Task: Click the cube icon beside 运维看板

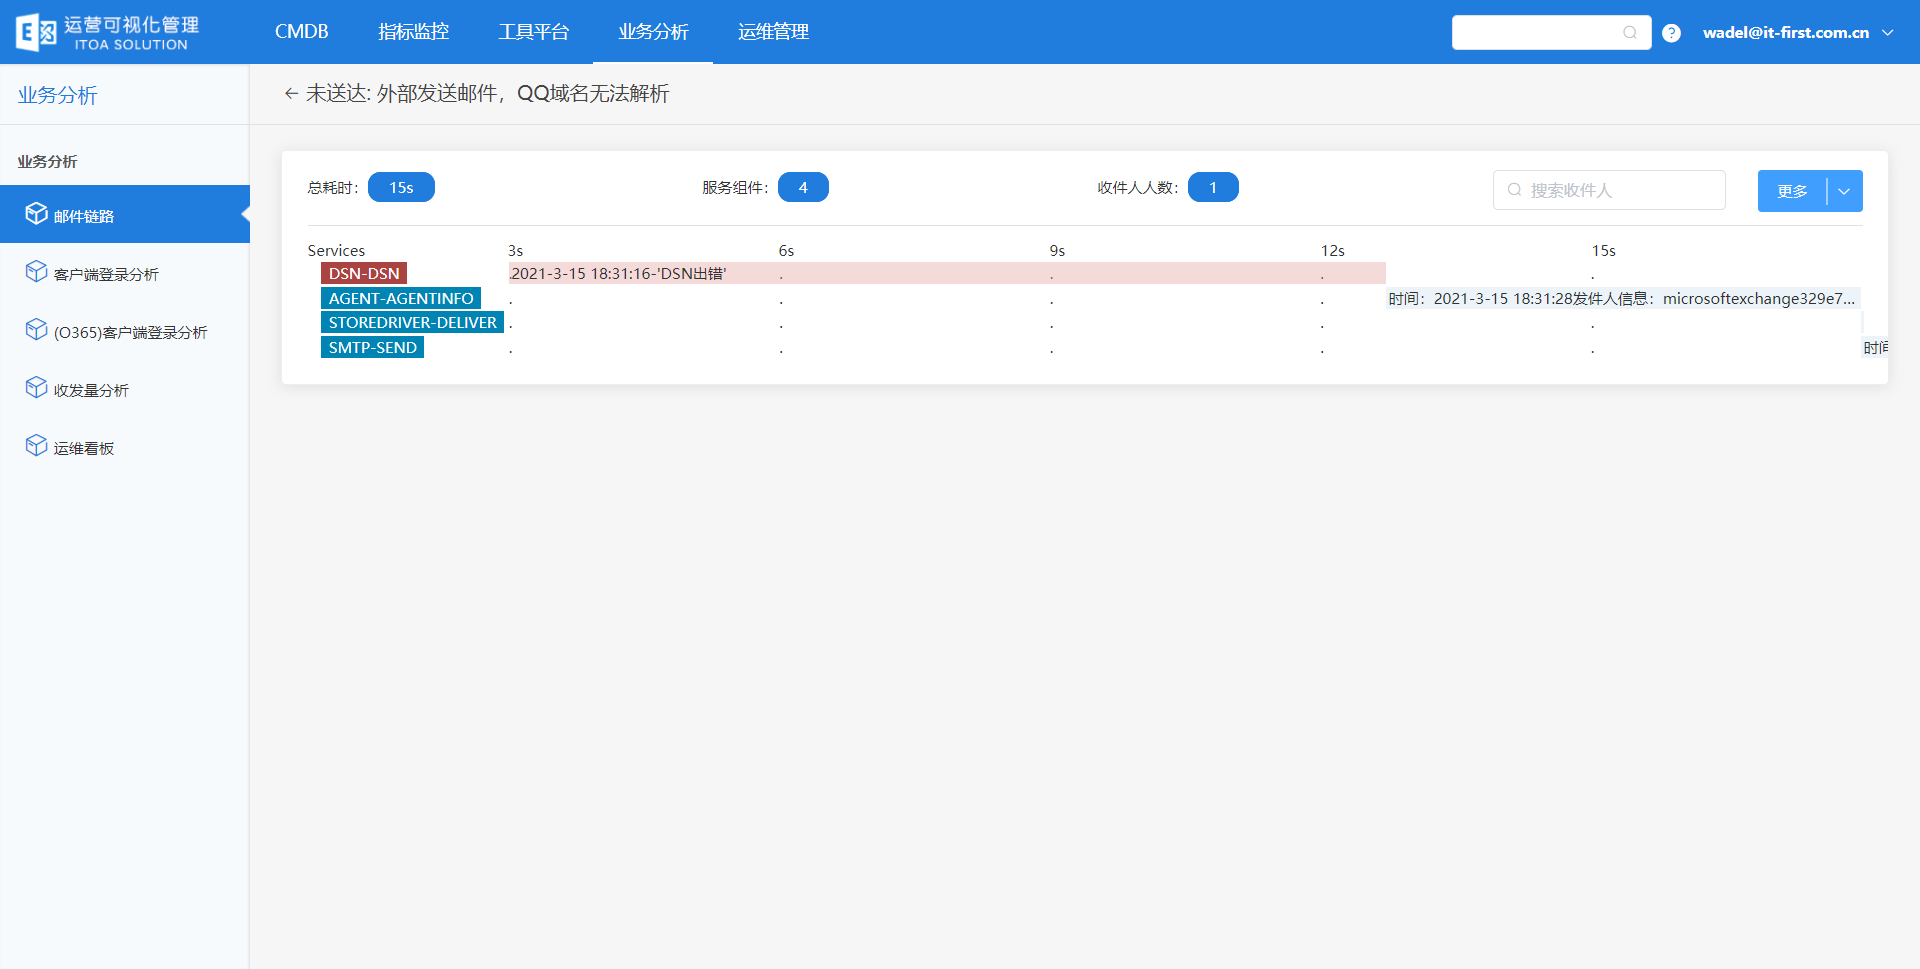Action: (36, 445)
